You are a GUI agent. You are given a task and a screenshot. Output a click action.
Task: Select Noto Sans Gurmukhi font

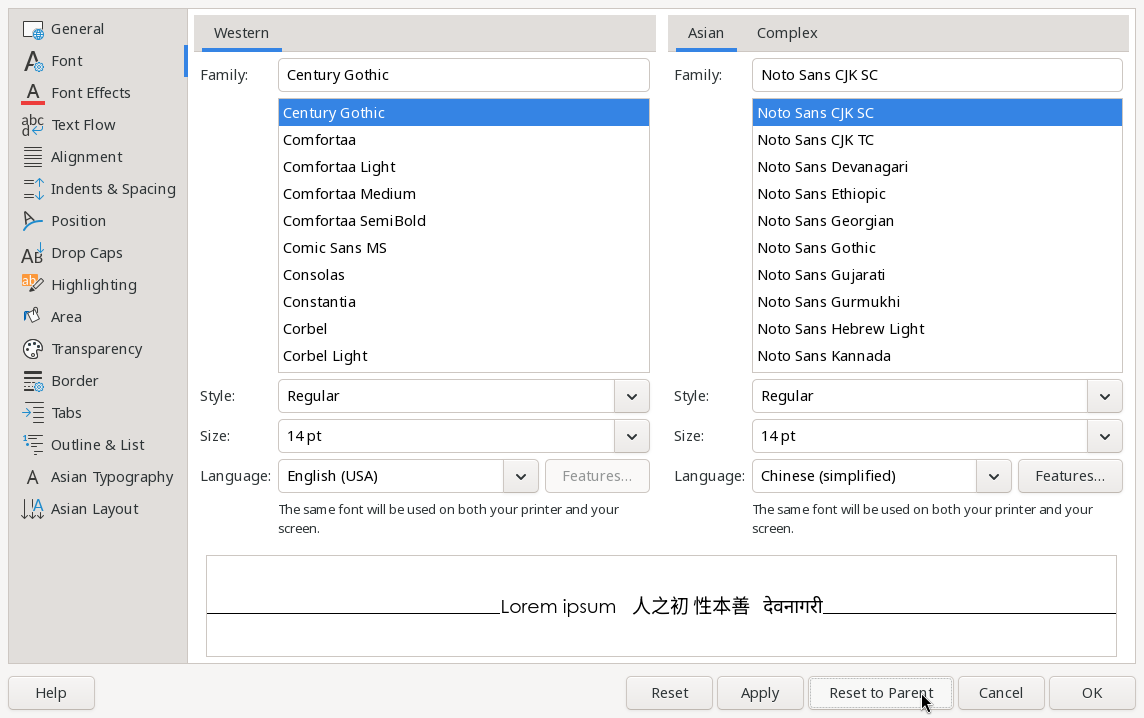(938, 302)
